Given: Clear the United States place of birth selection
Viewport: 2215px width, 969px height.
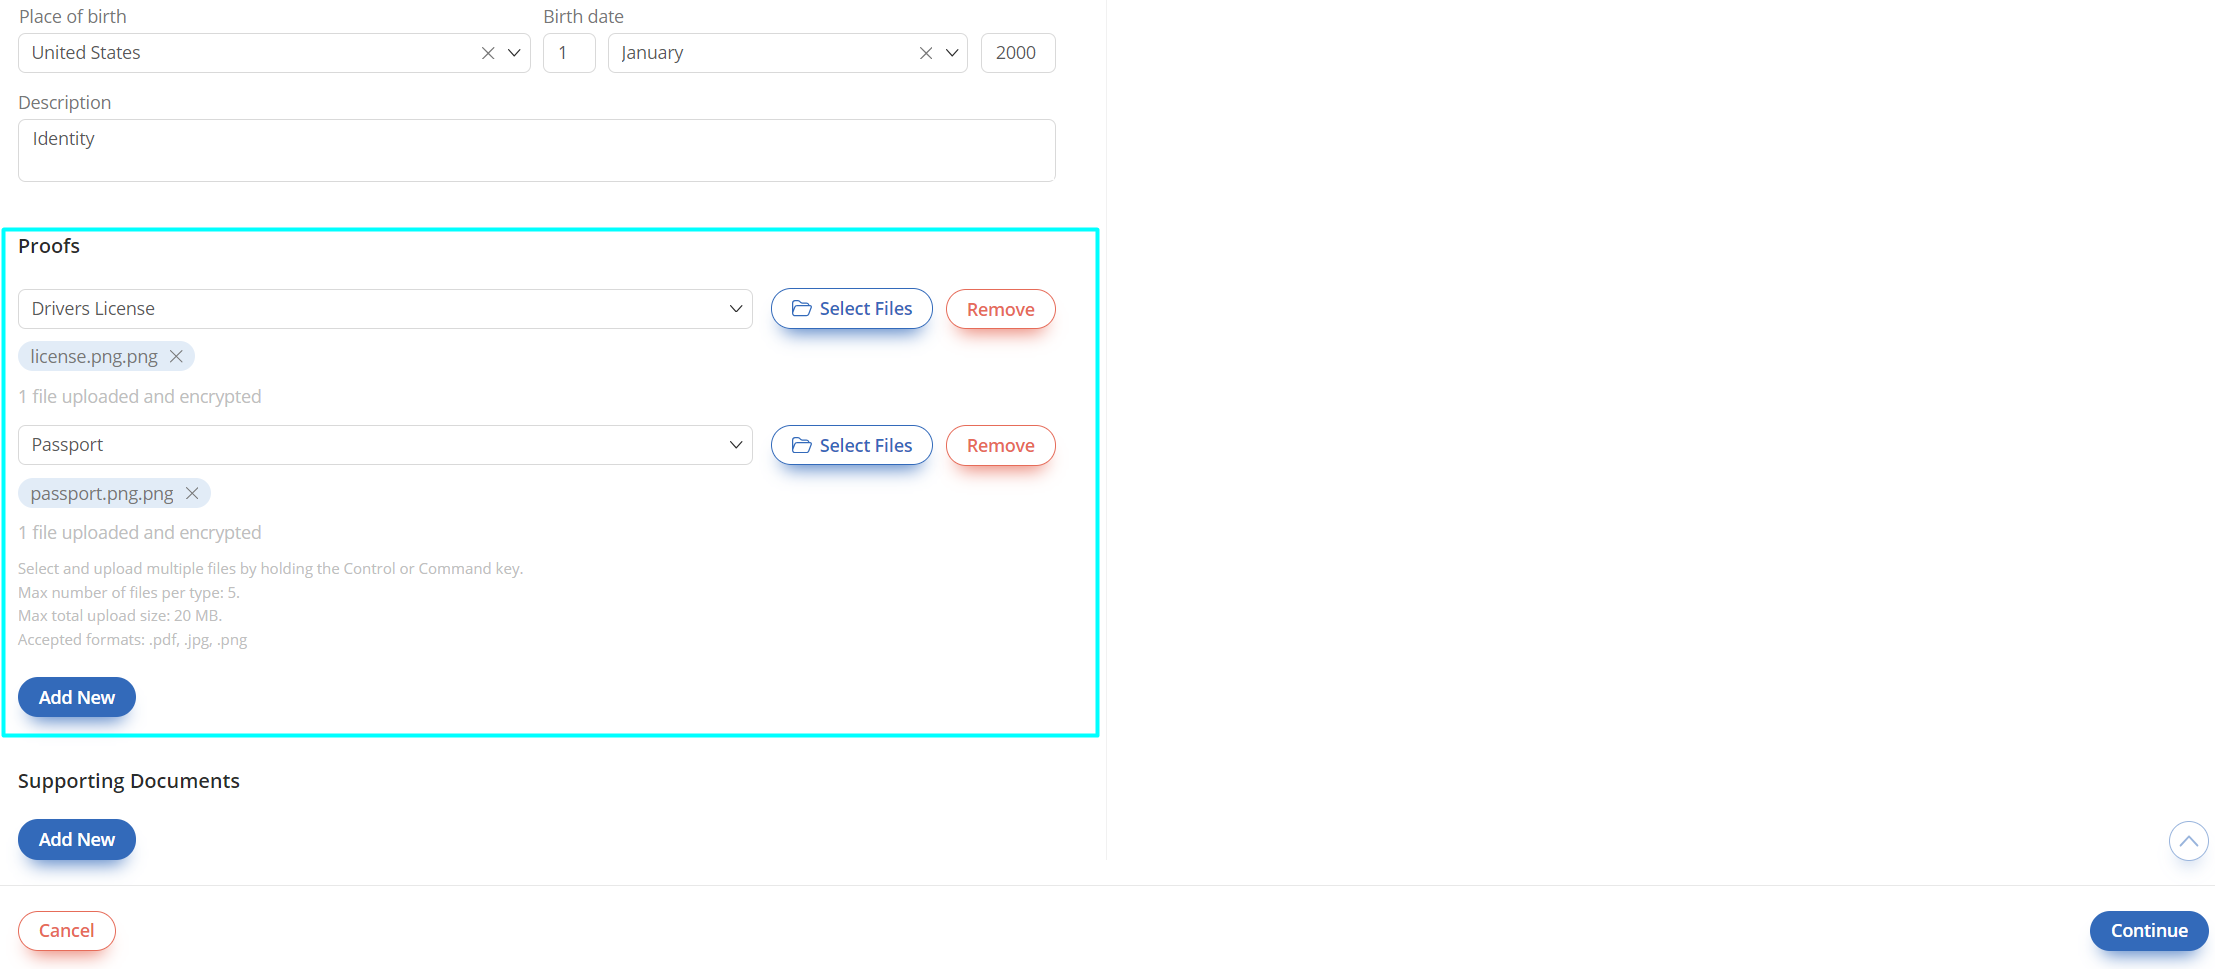Looking at the screenshot, I should click(488, 53).
